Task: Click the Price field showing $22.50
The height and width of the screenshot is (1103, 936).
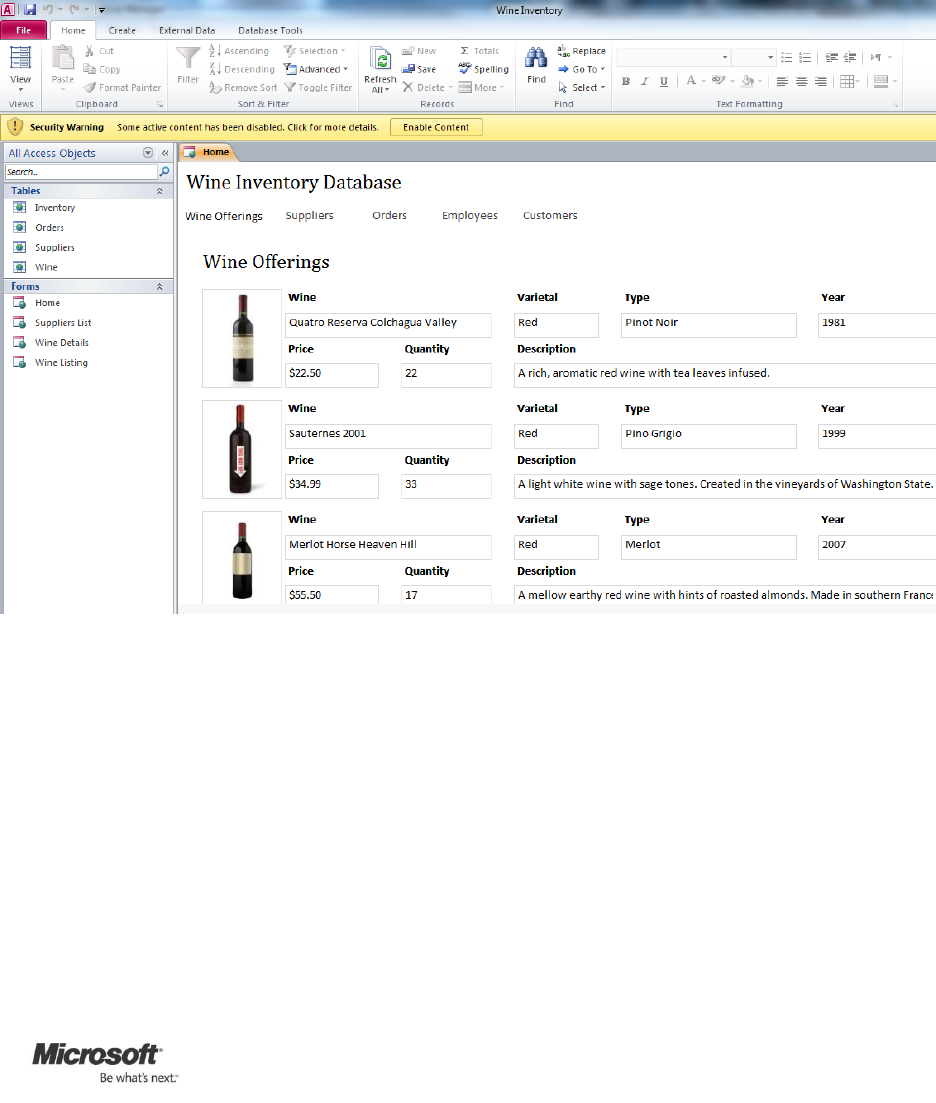Action: coord(332,374)
